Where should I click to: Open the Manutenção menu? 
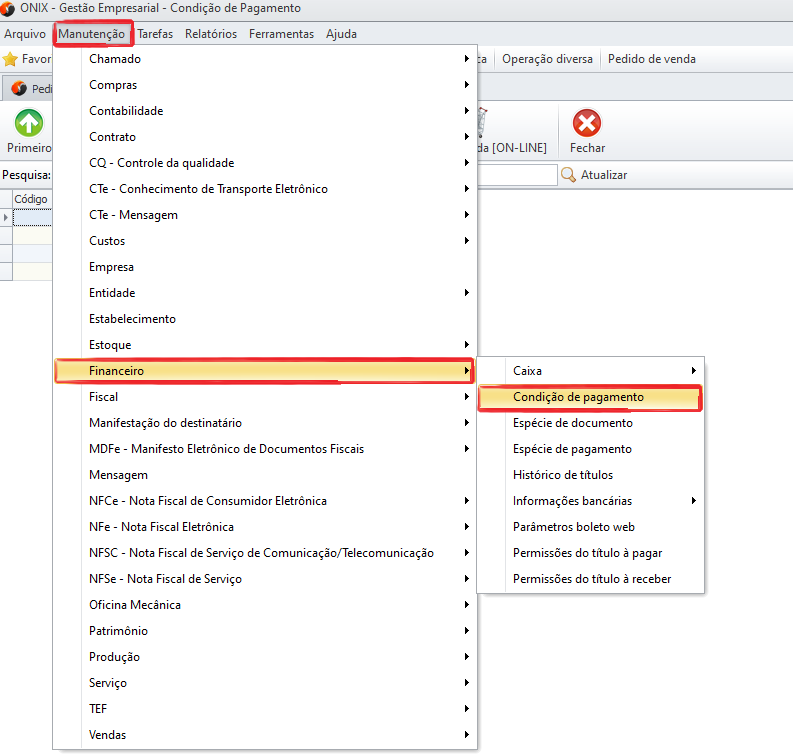[x=92, y=34]
